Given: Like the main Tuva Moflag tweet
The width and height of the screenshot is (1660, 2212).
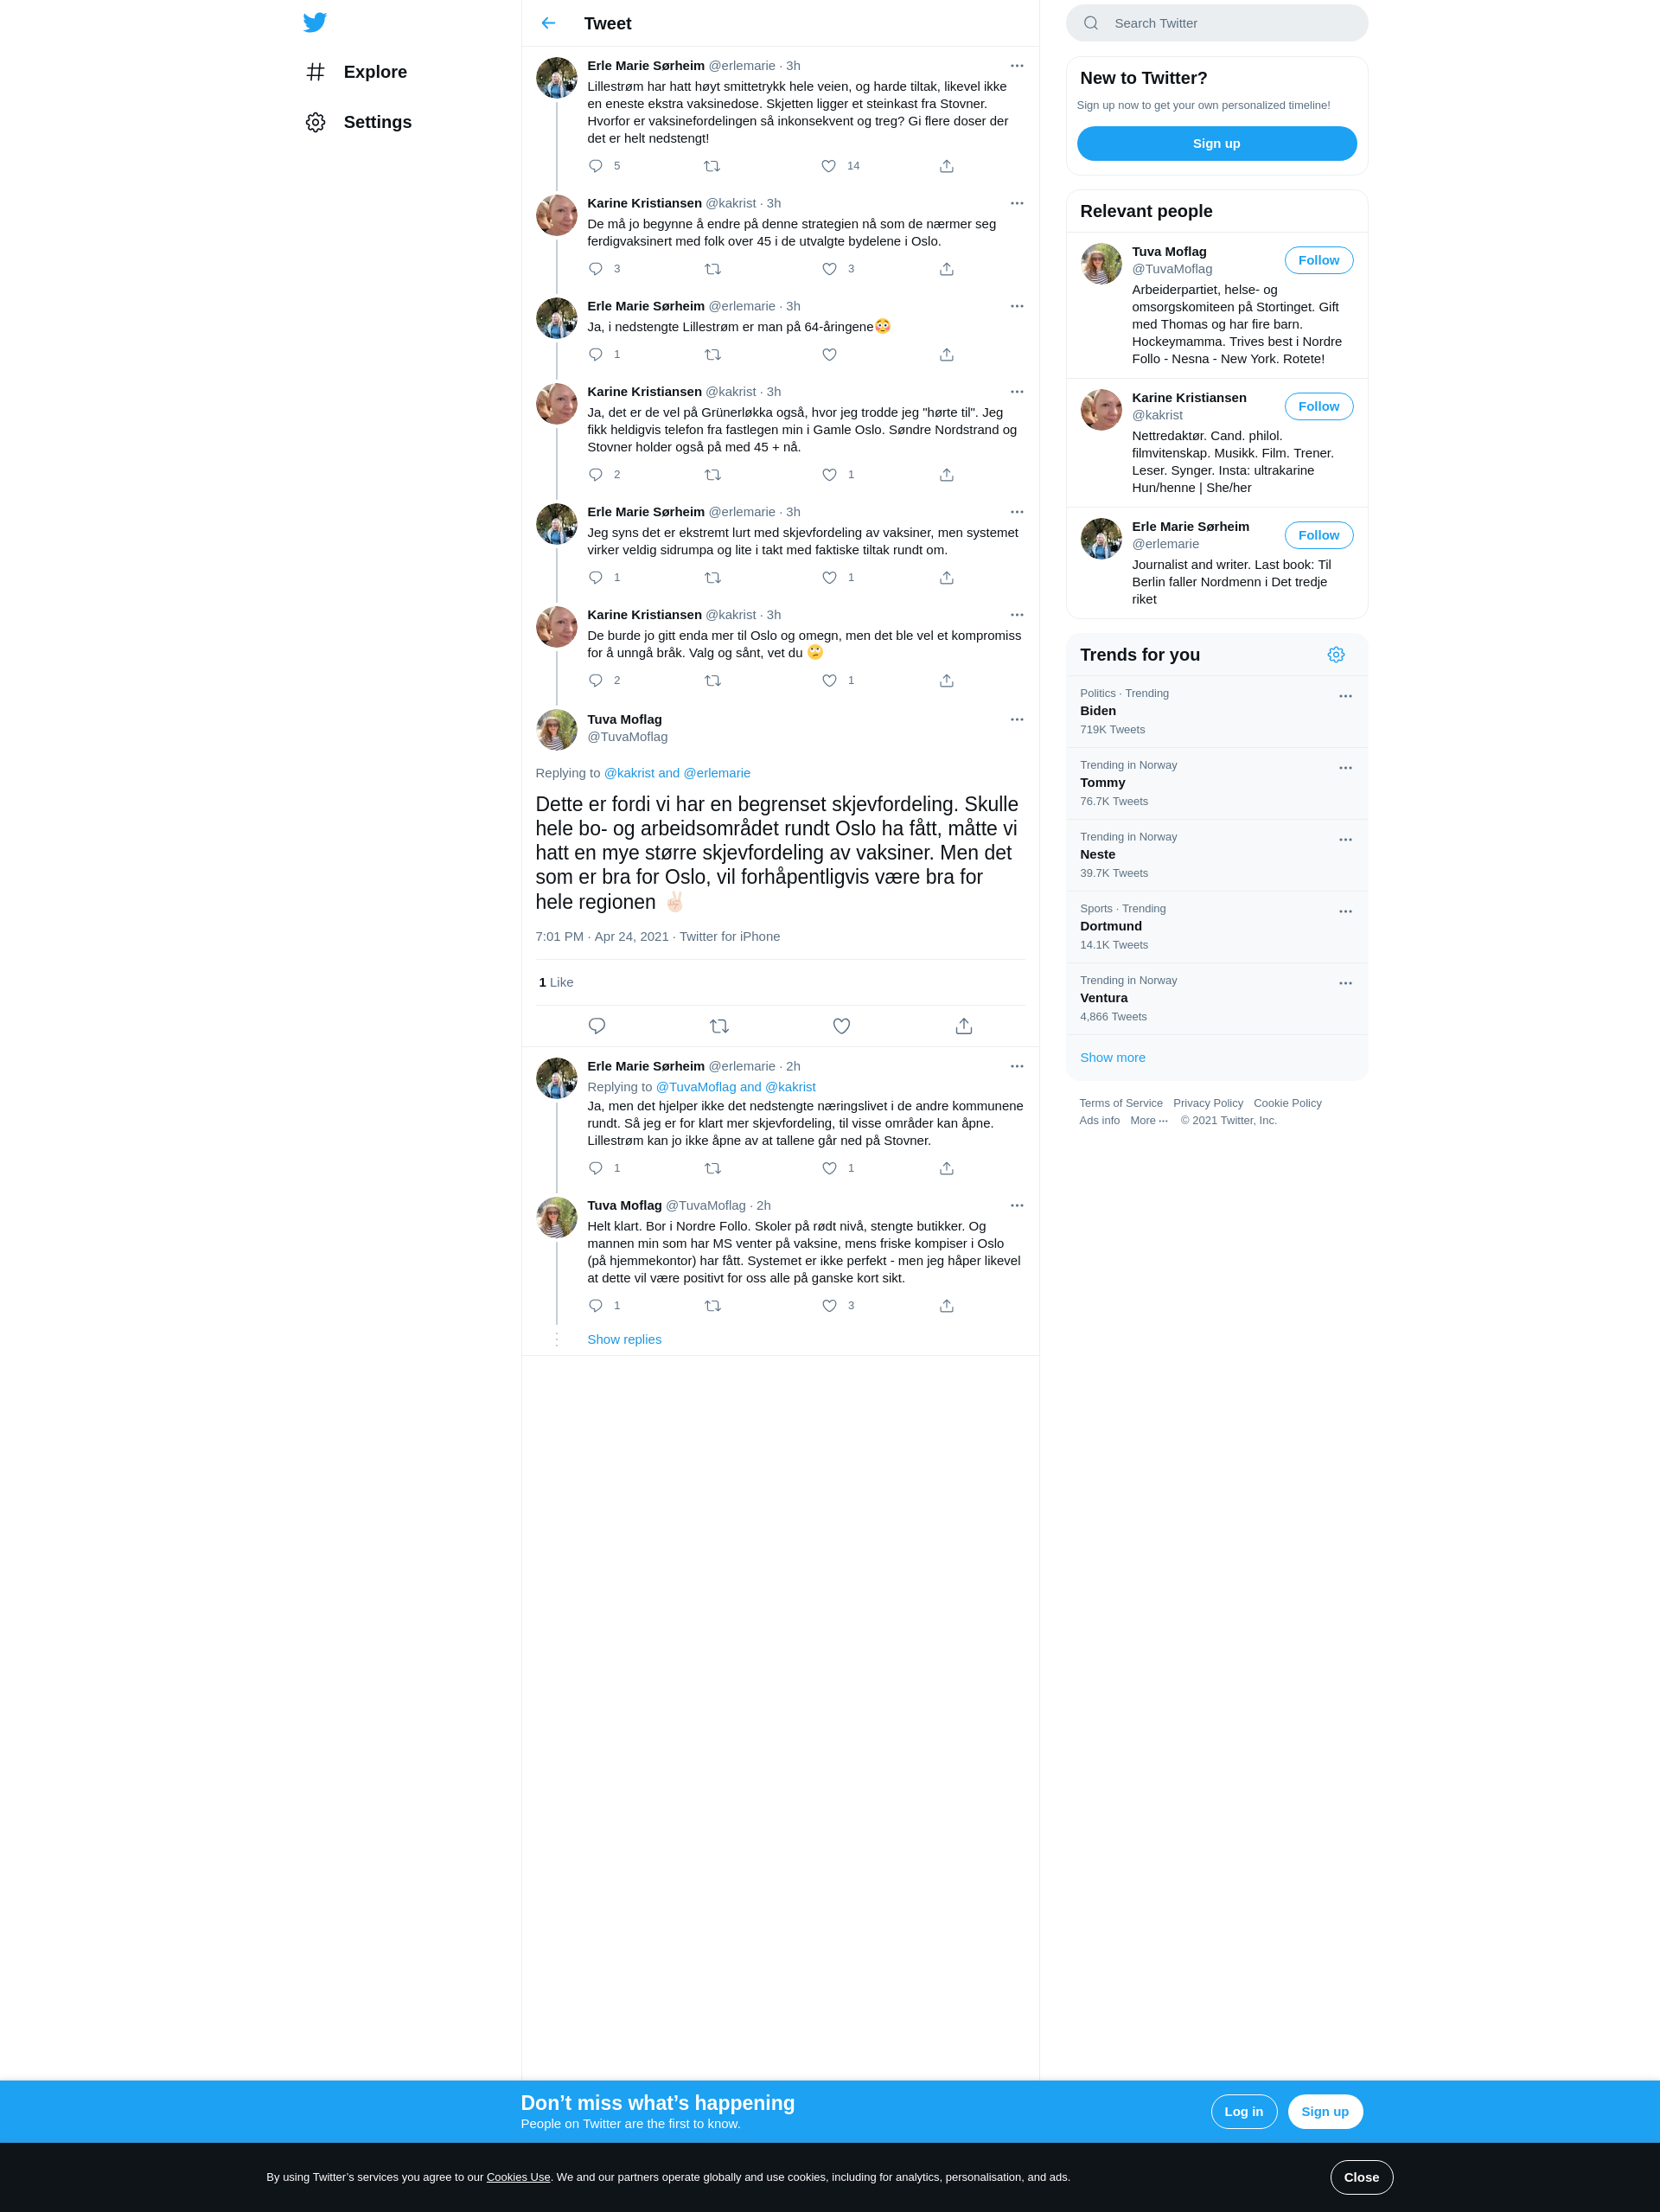Looking at the screenshot, I should pyautogui.click(x=841, y=1026).
